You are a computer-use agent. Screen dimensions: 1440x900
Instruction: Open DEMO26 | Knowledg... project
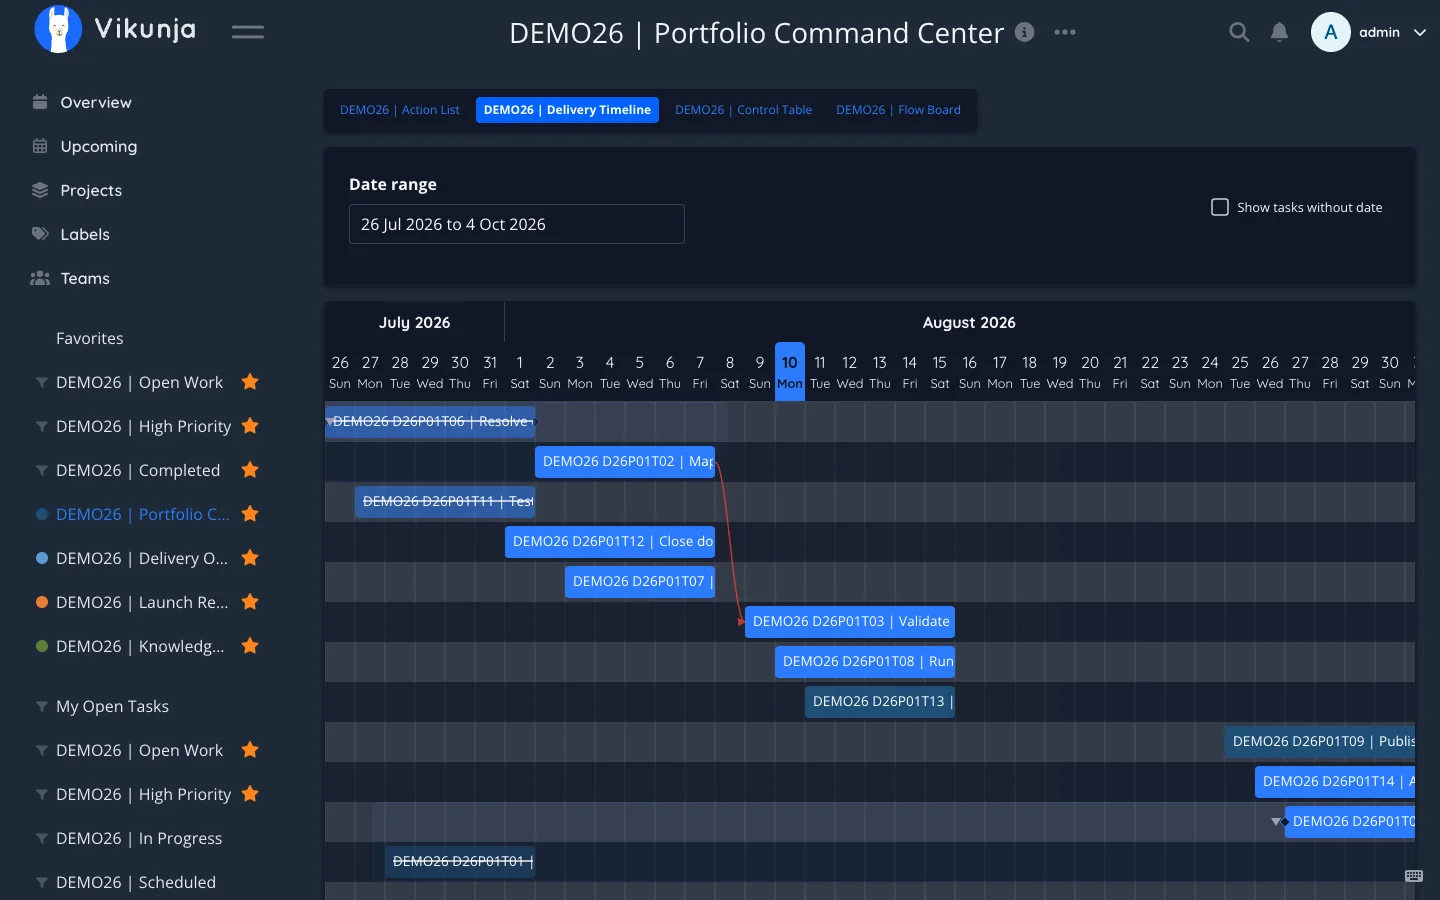click(140, 646)
